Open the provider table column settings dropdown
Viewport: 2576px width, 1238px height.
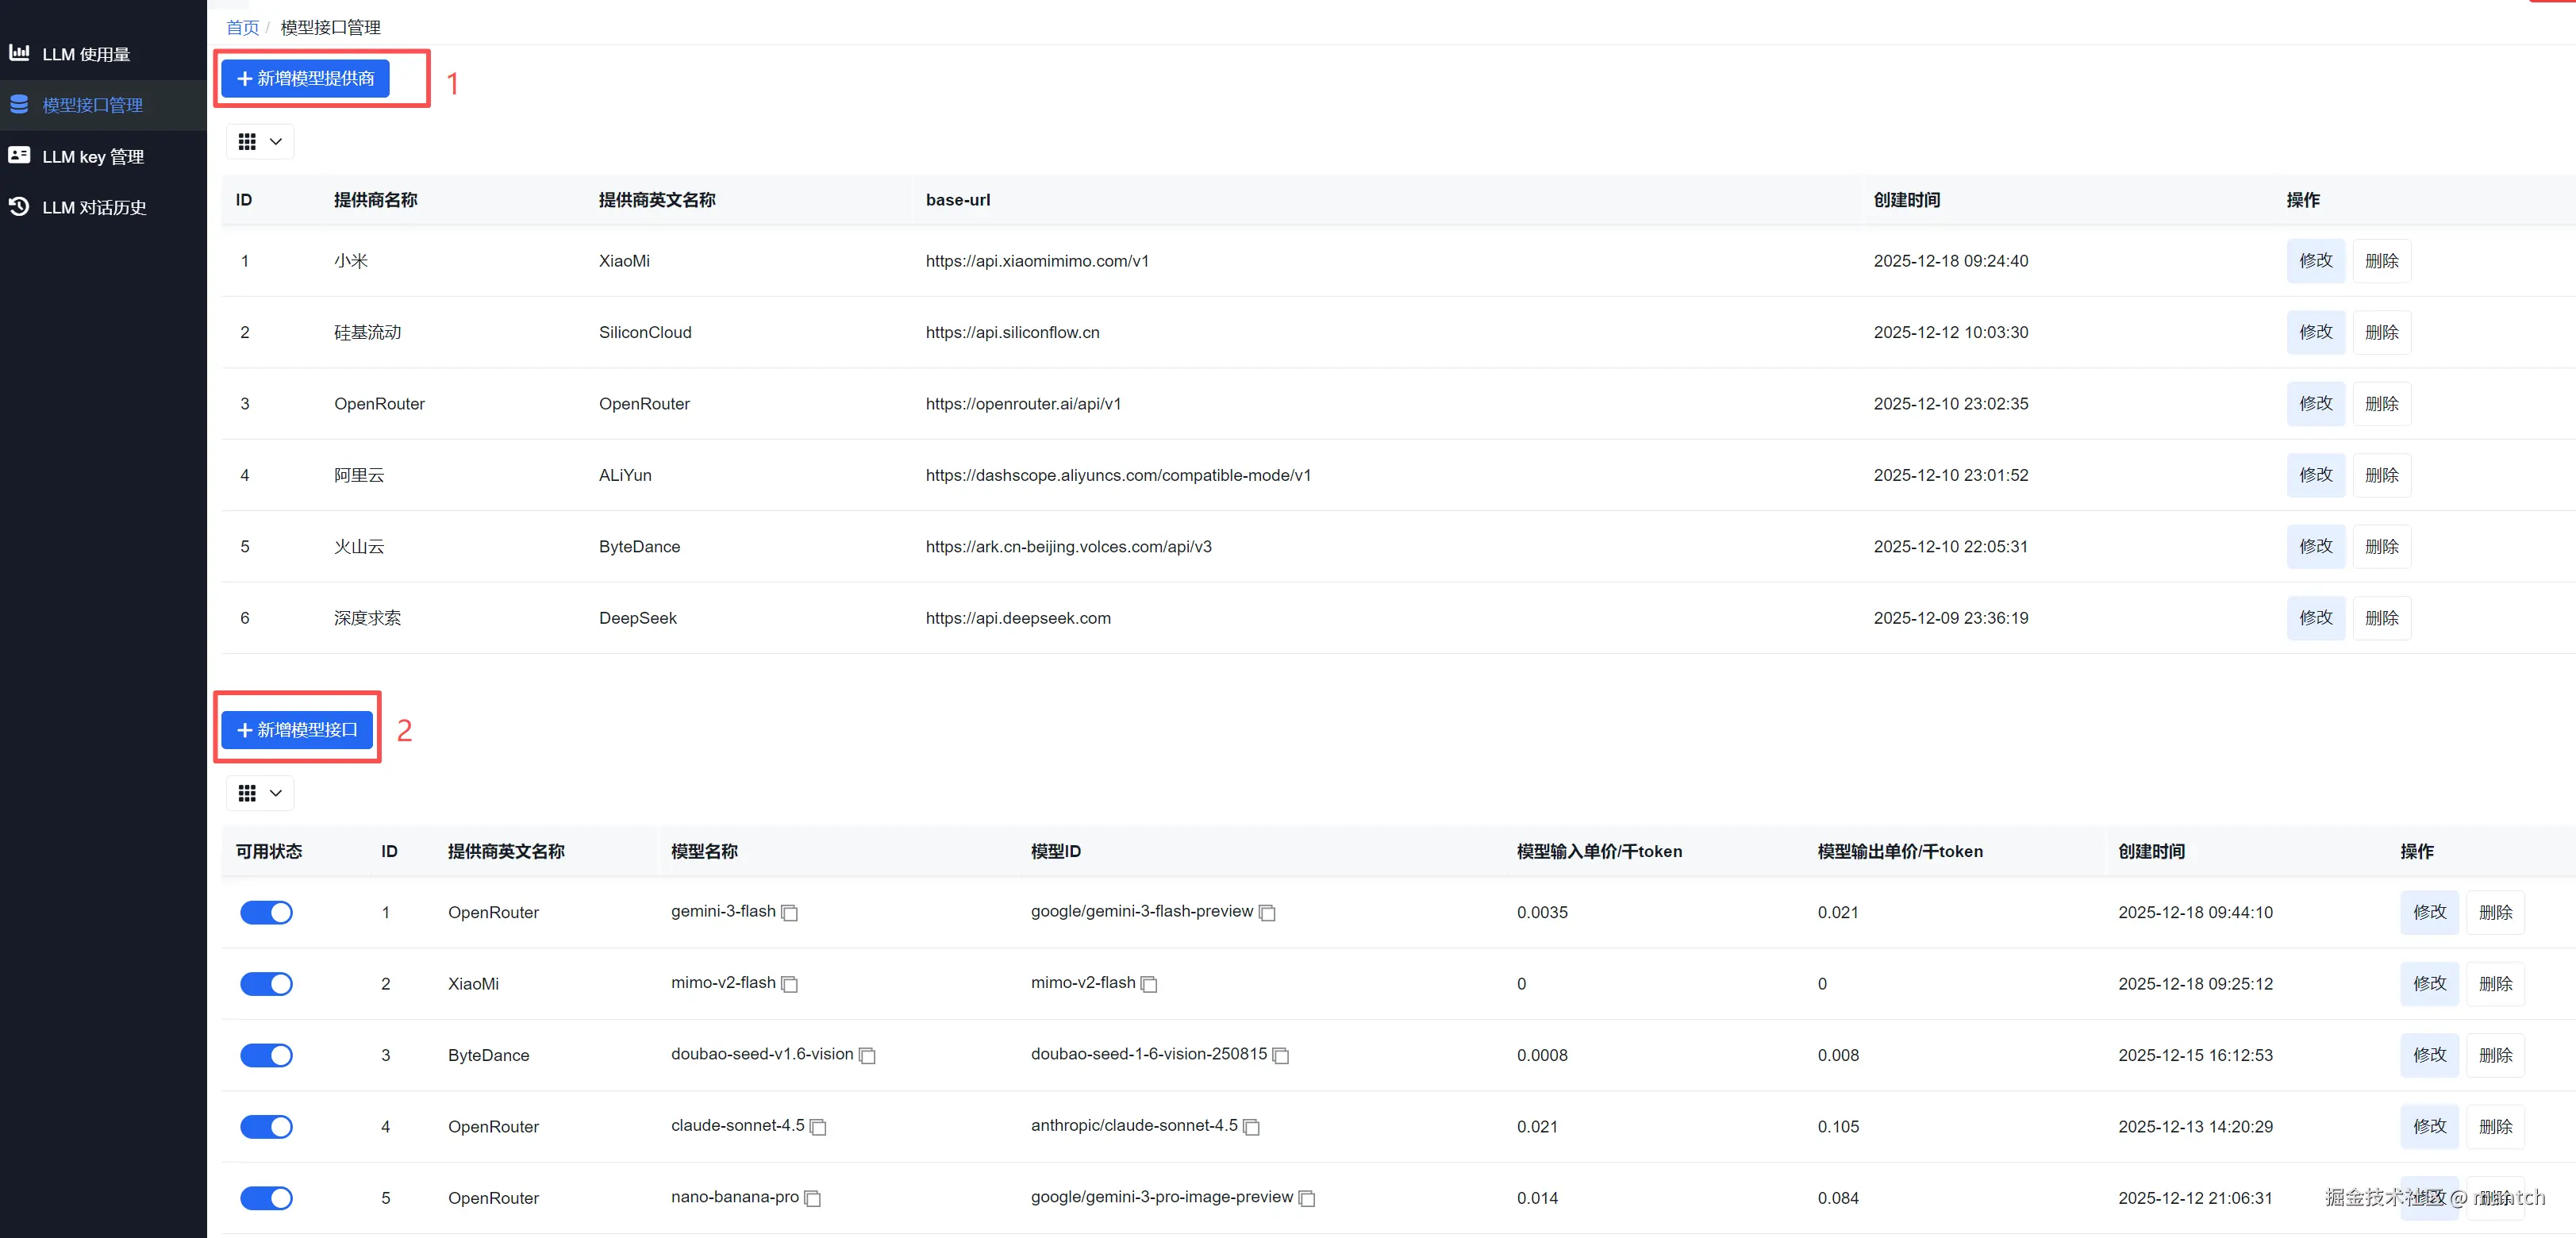click(260, 142)
